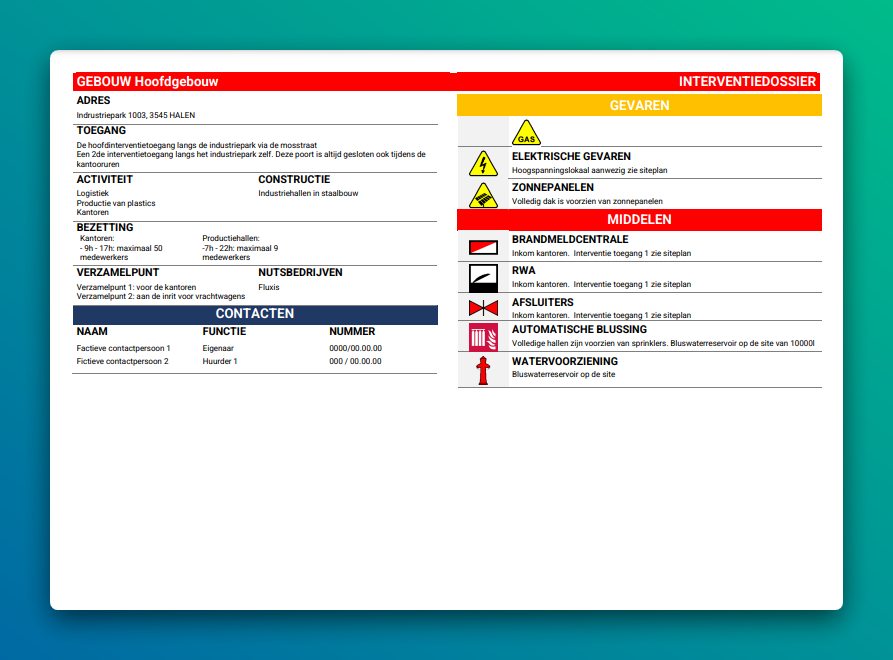The height and width of the screenshot is (660, 893).
Task: Click the ELEKTRISCHE GEVAREN heading
Action: (571, 157)
